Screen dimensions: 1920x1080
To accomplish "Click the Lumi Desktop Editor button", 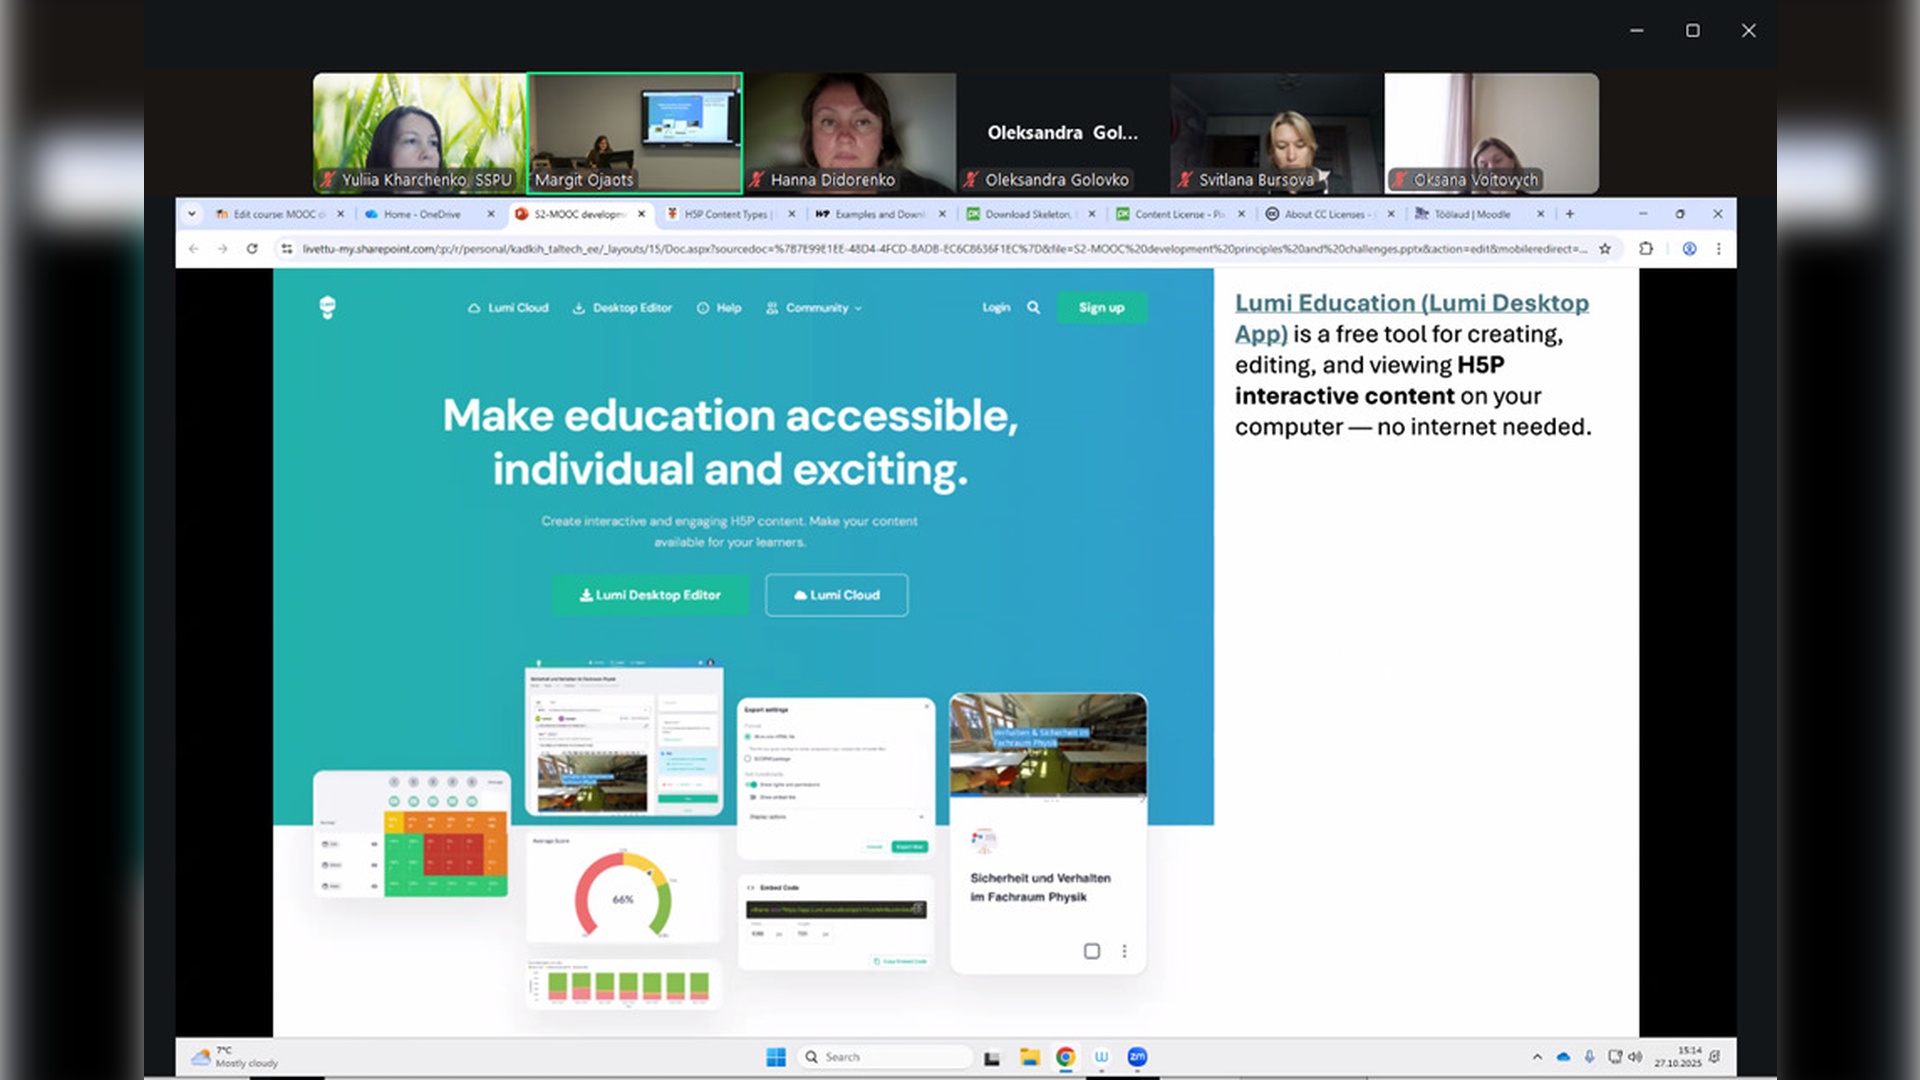I will [650, 595].
